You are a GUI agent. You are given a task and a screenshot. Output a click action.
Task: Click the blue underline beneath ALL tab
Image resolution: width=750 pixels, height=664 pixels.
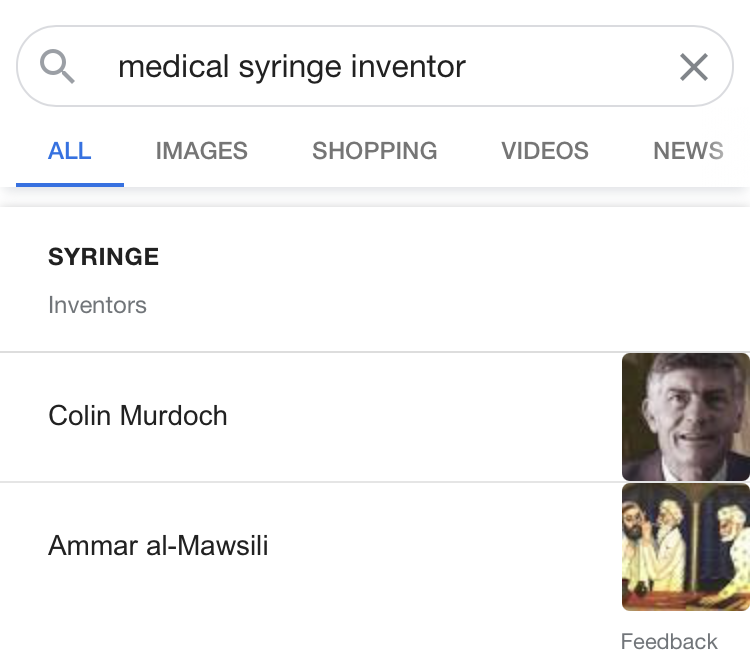(x=70, y=185)
